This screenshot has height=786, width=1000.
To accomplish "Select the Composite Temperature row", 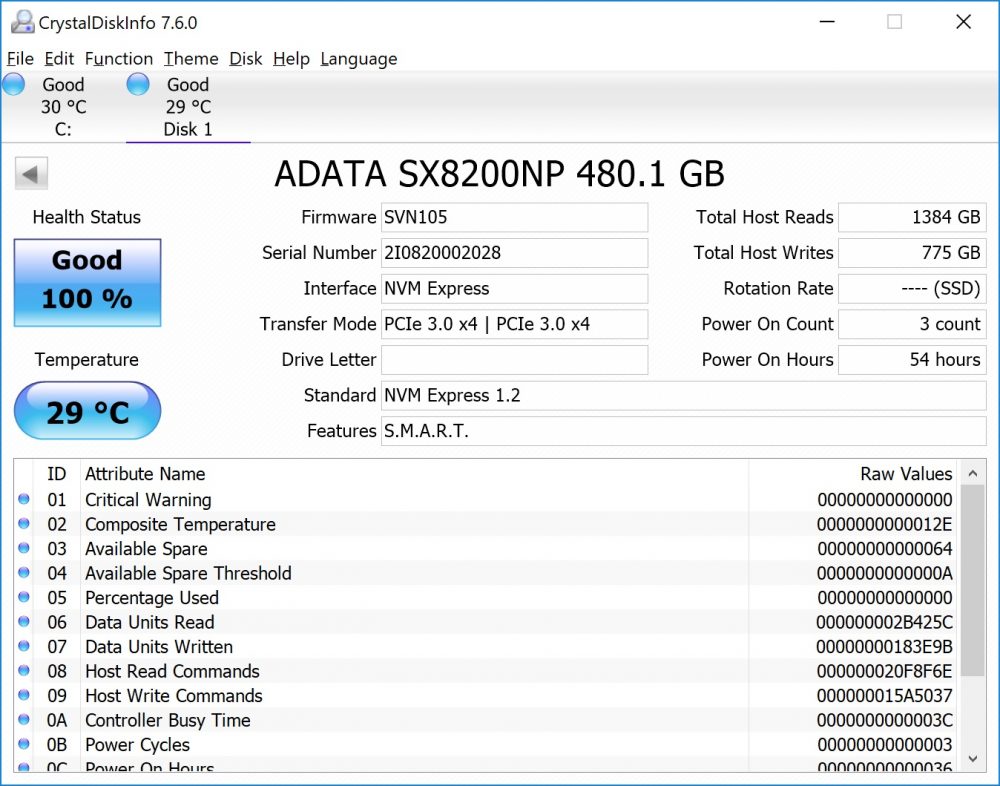I will [x=485, y=524].
